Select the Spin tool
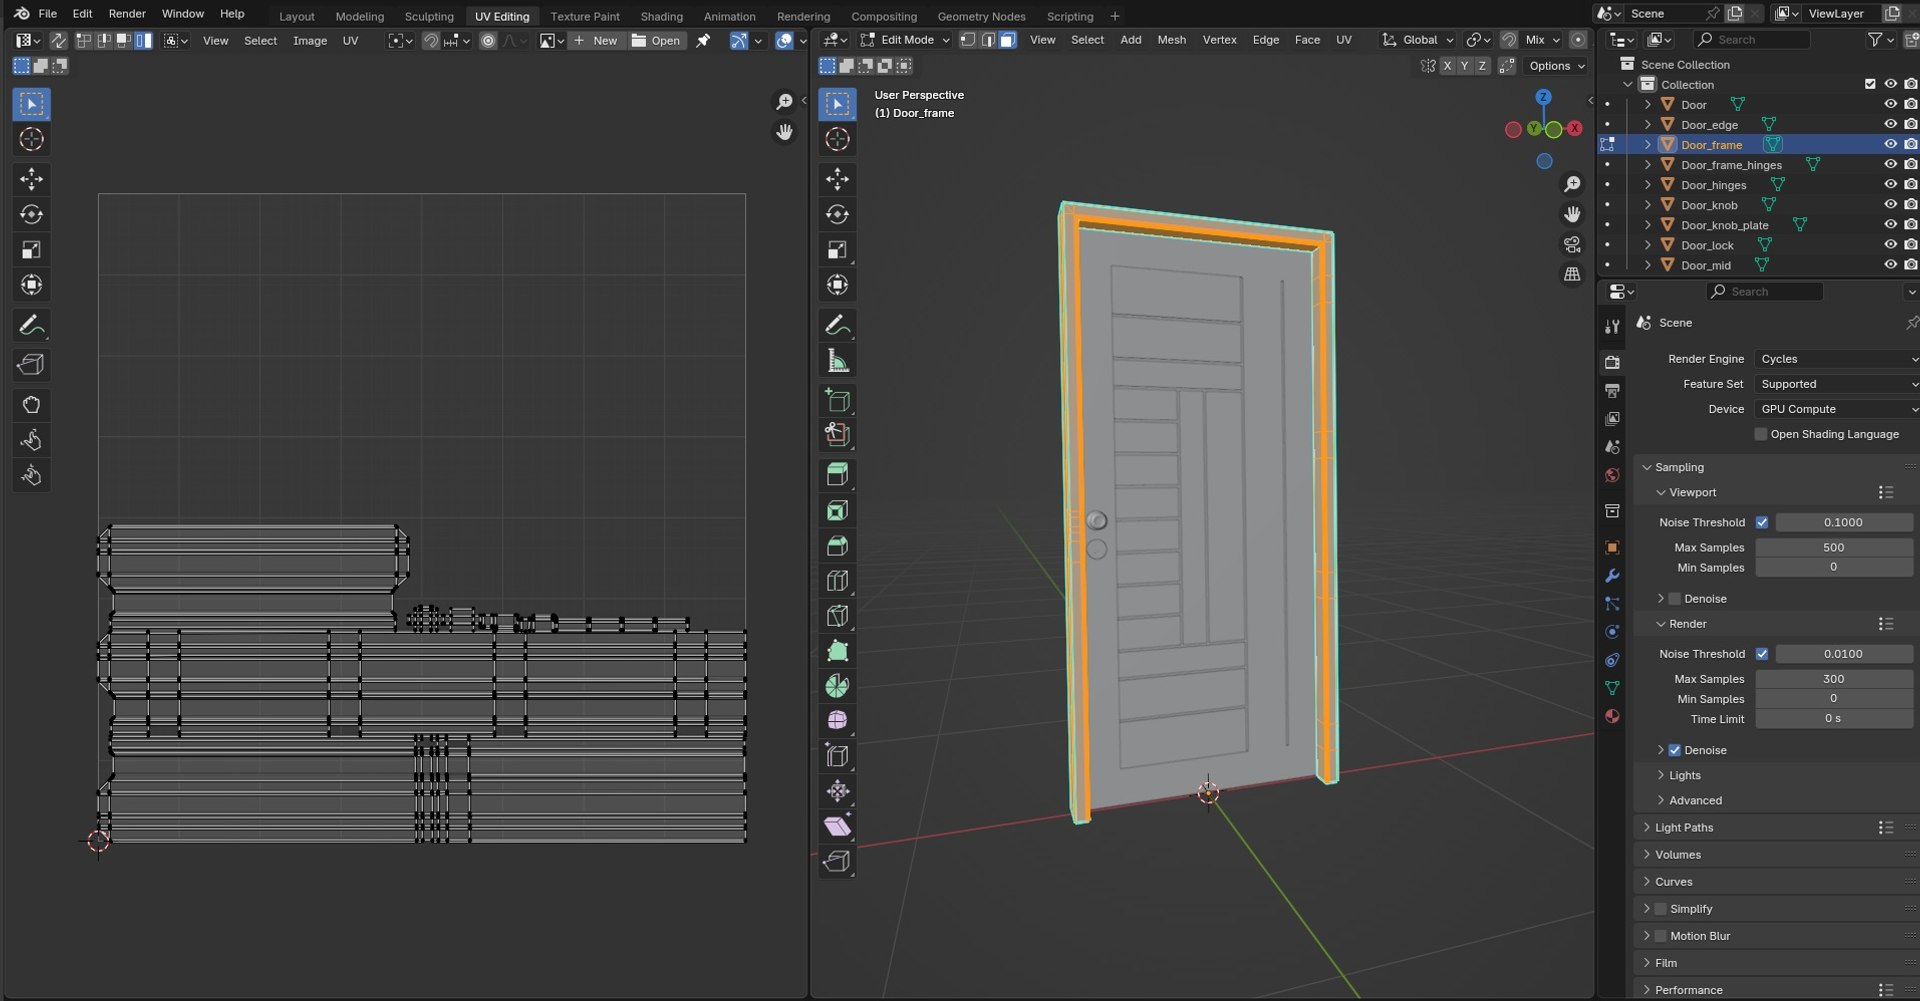 (837, 686)
